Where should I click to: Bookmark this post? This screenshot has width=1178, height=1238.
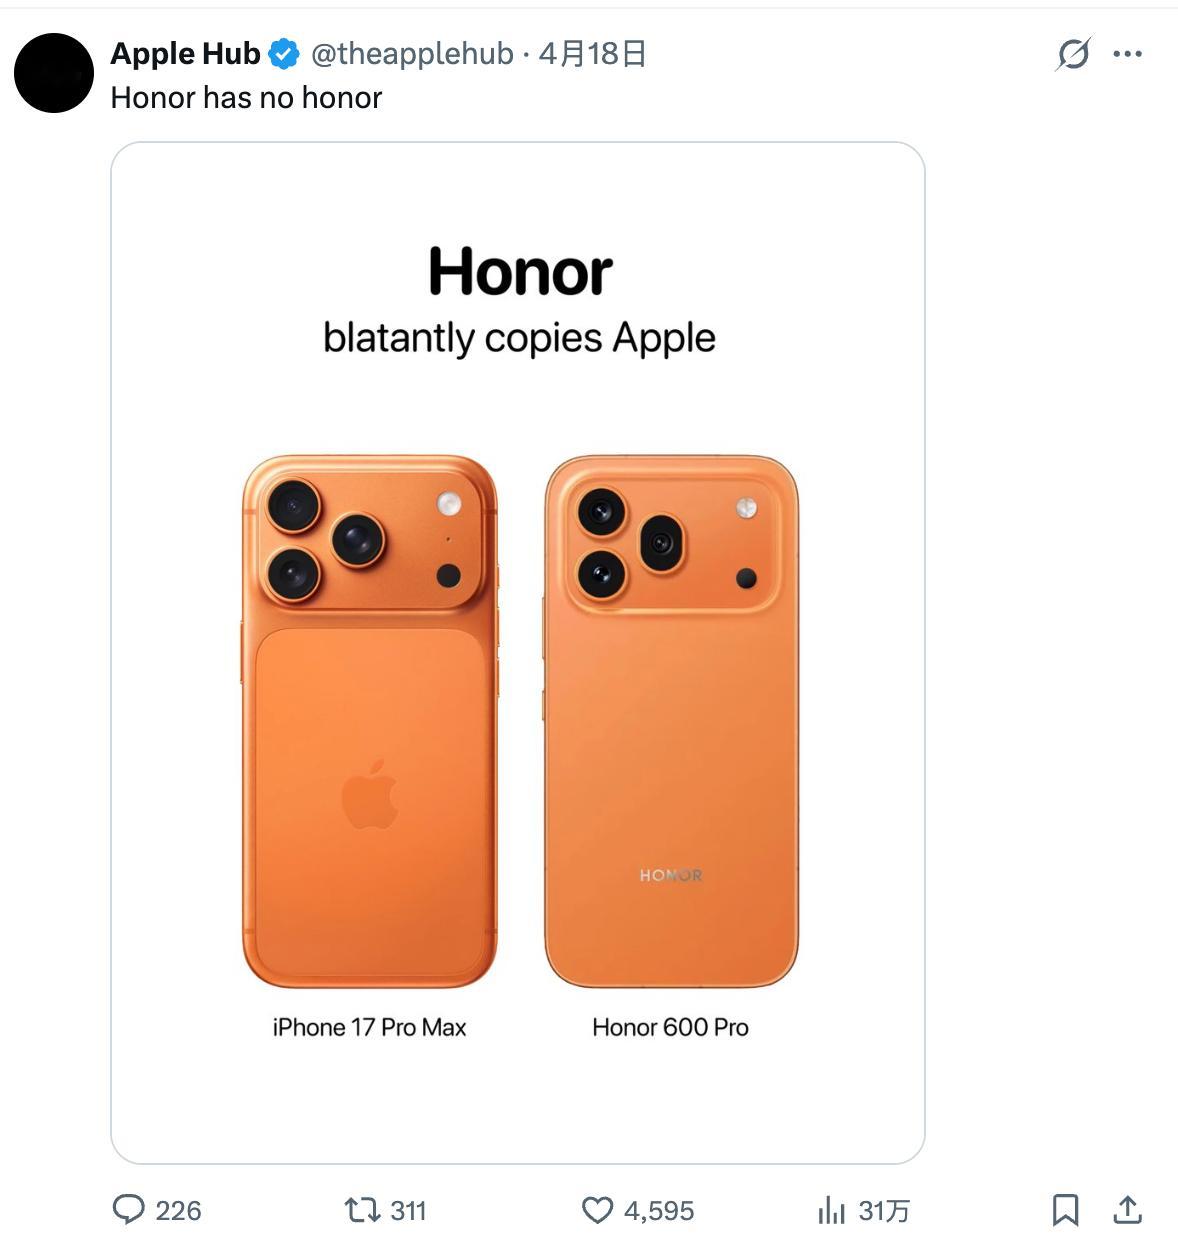coord(1065,1210)
